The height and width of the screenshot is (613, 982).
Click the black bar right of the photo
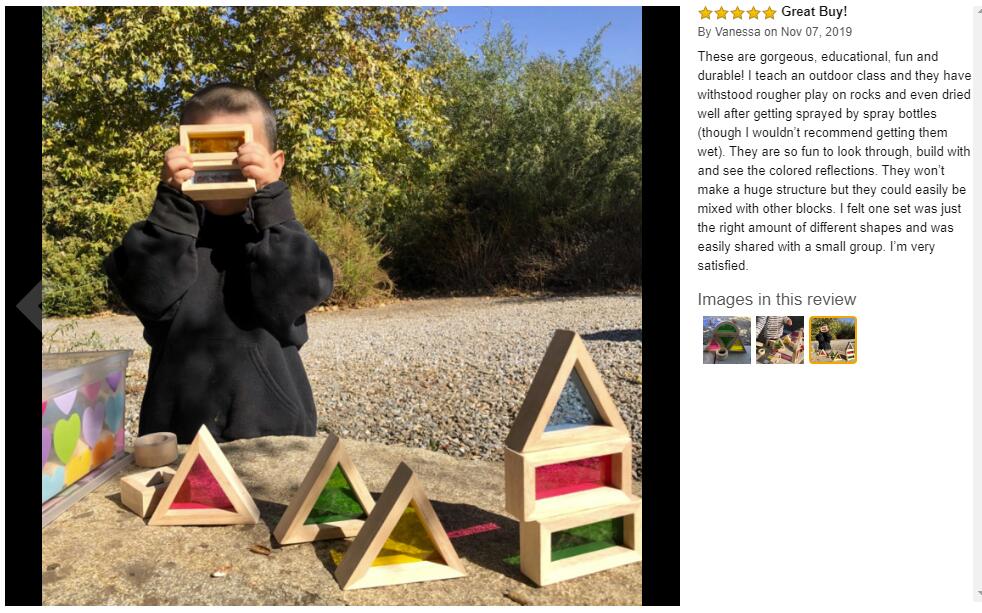coord(661,306)
